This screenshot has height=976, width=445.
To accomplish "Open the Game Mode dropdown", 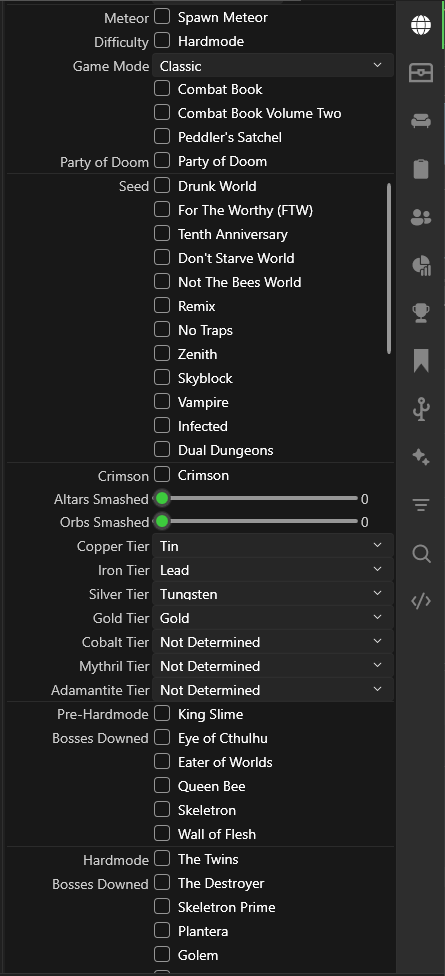I will tap(273, 65).
